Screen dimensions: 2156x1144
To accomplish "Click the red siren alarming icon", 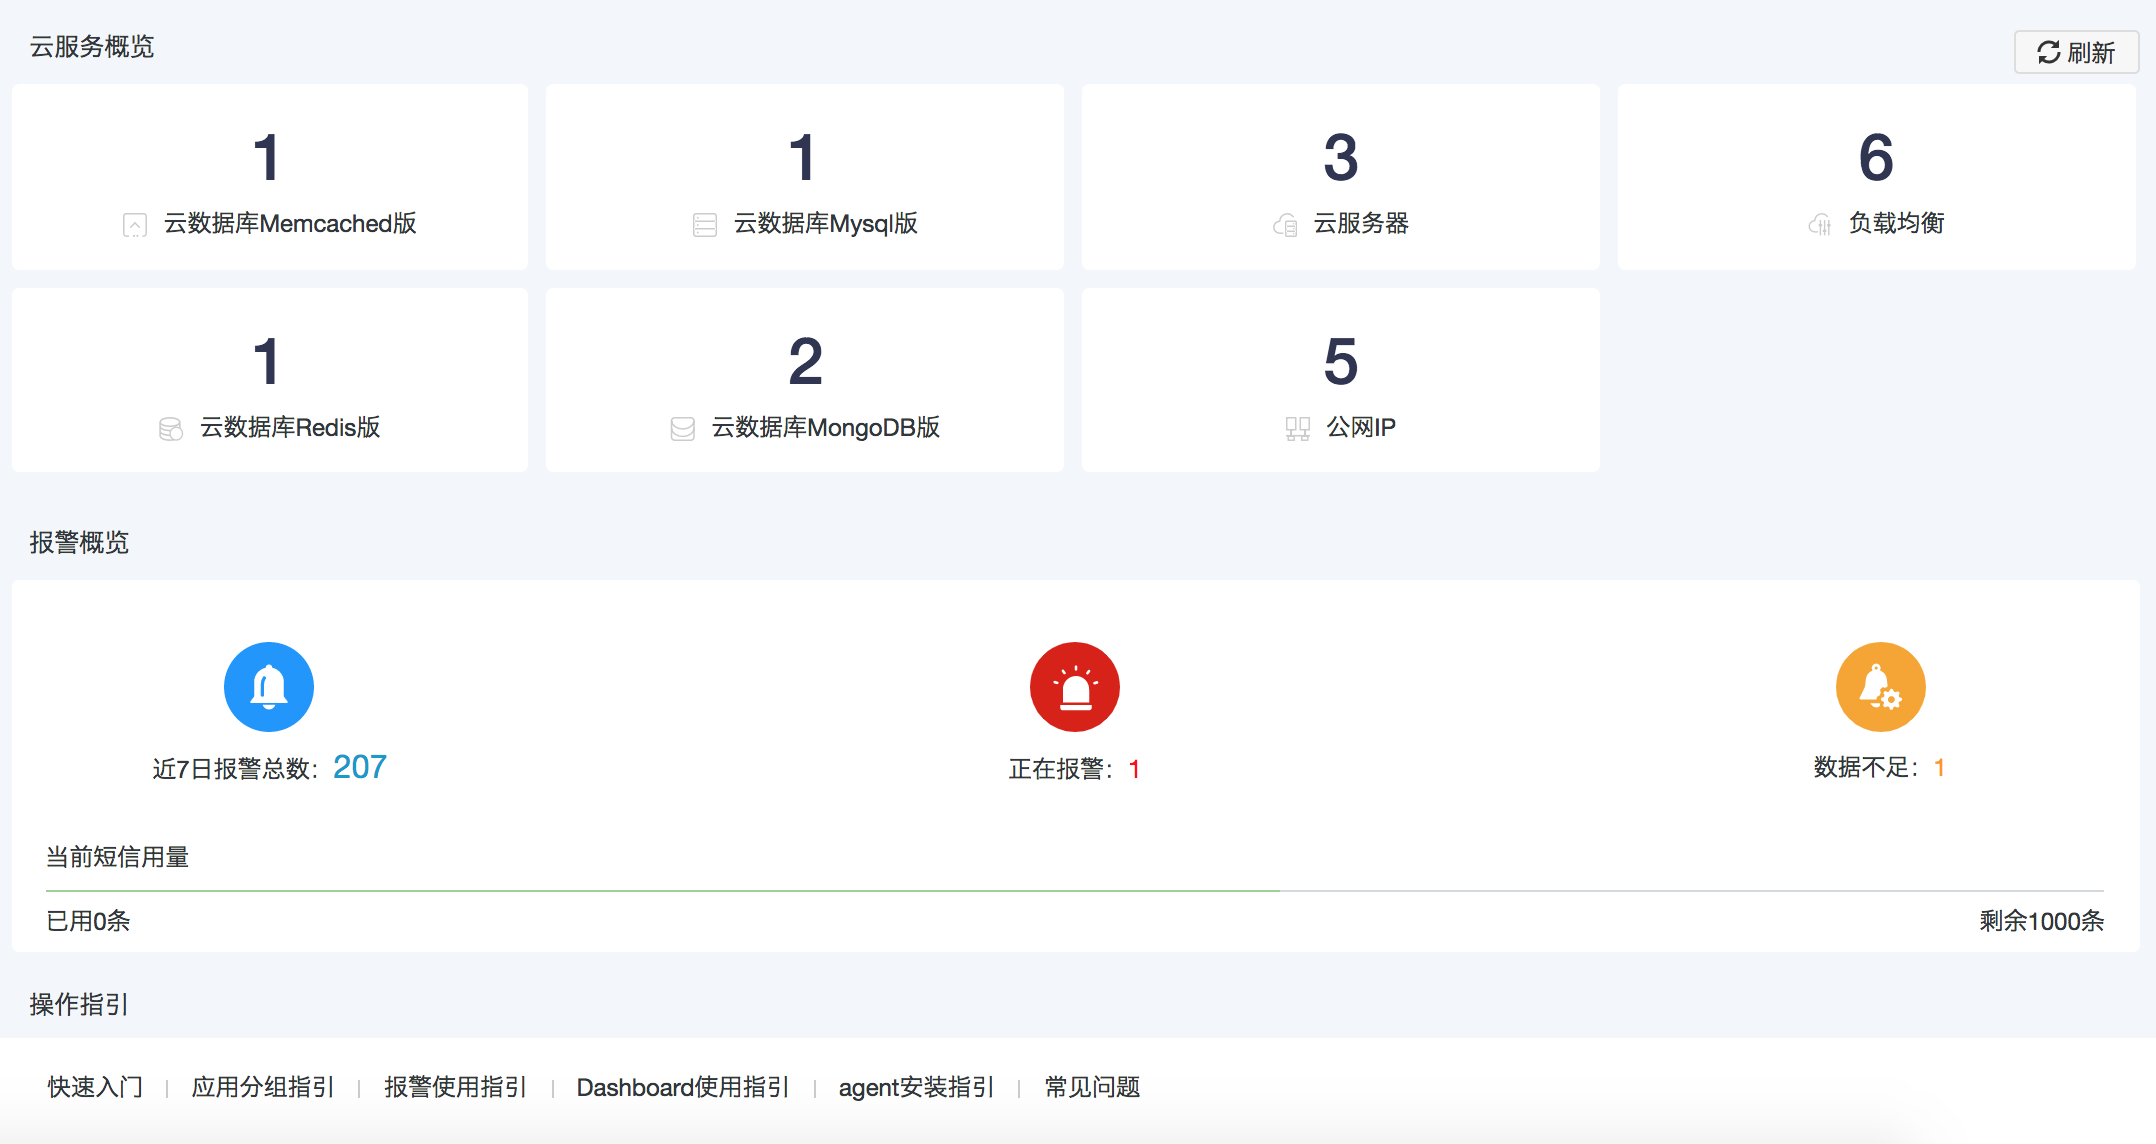I will click(1075, 687).
